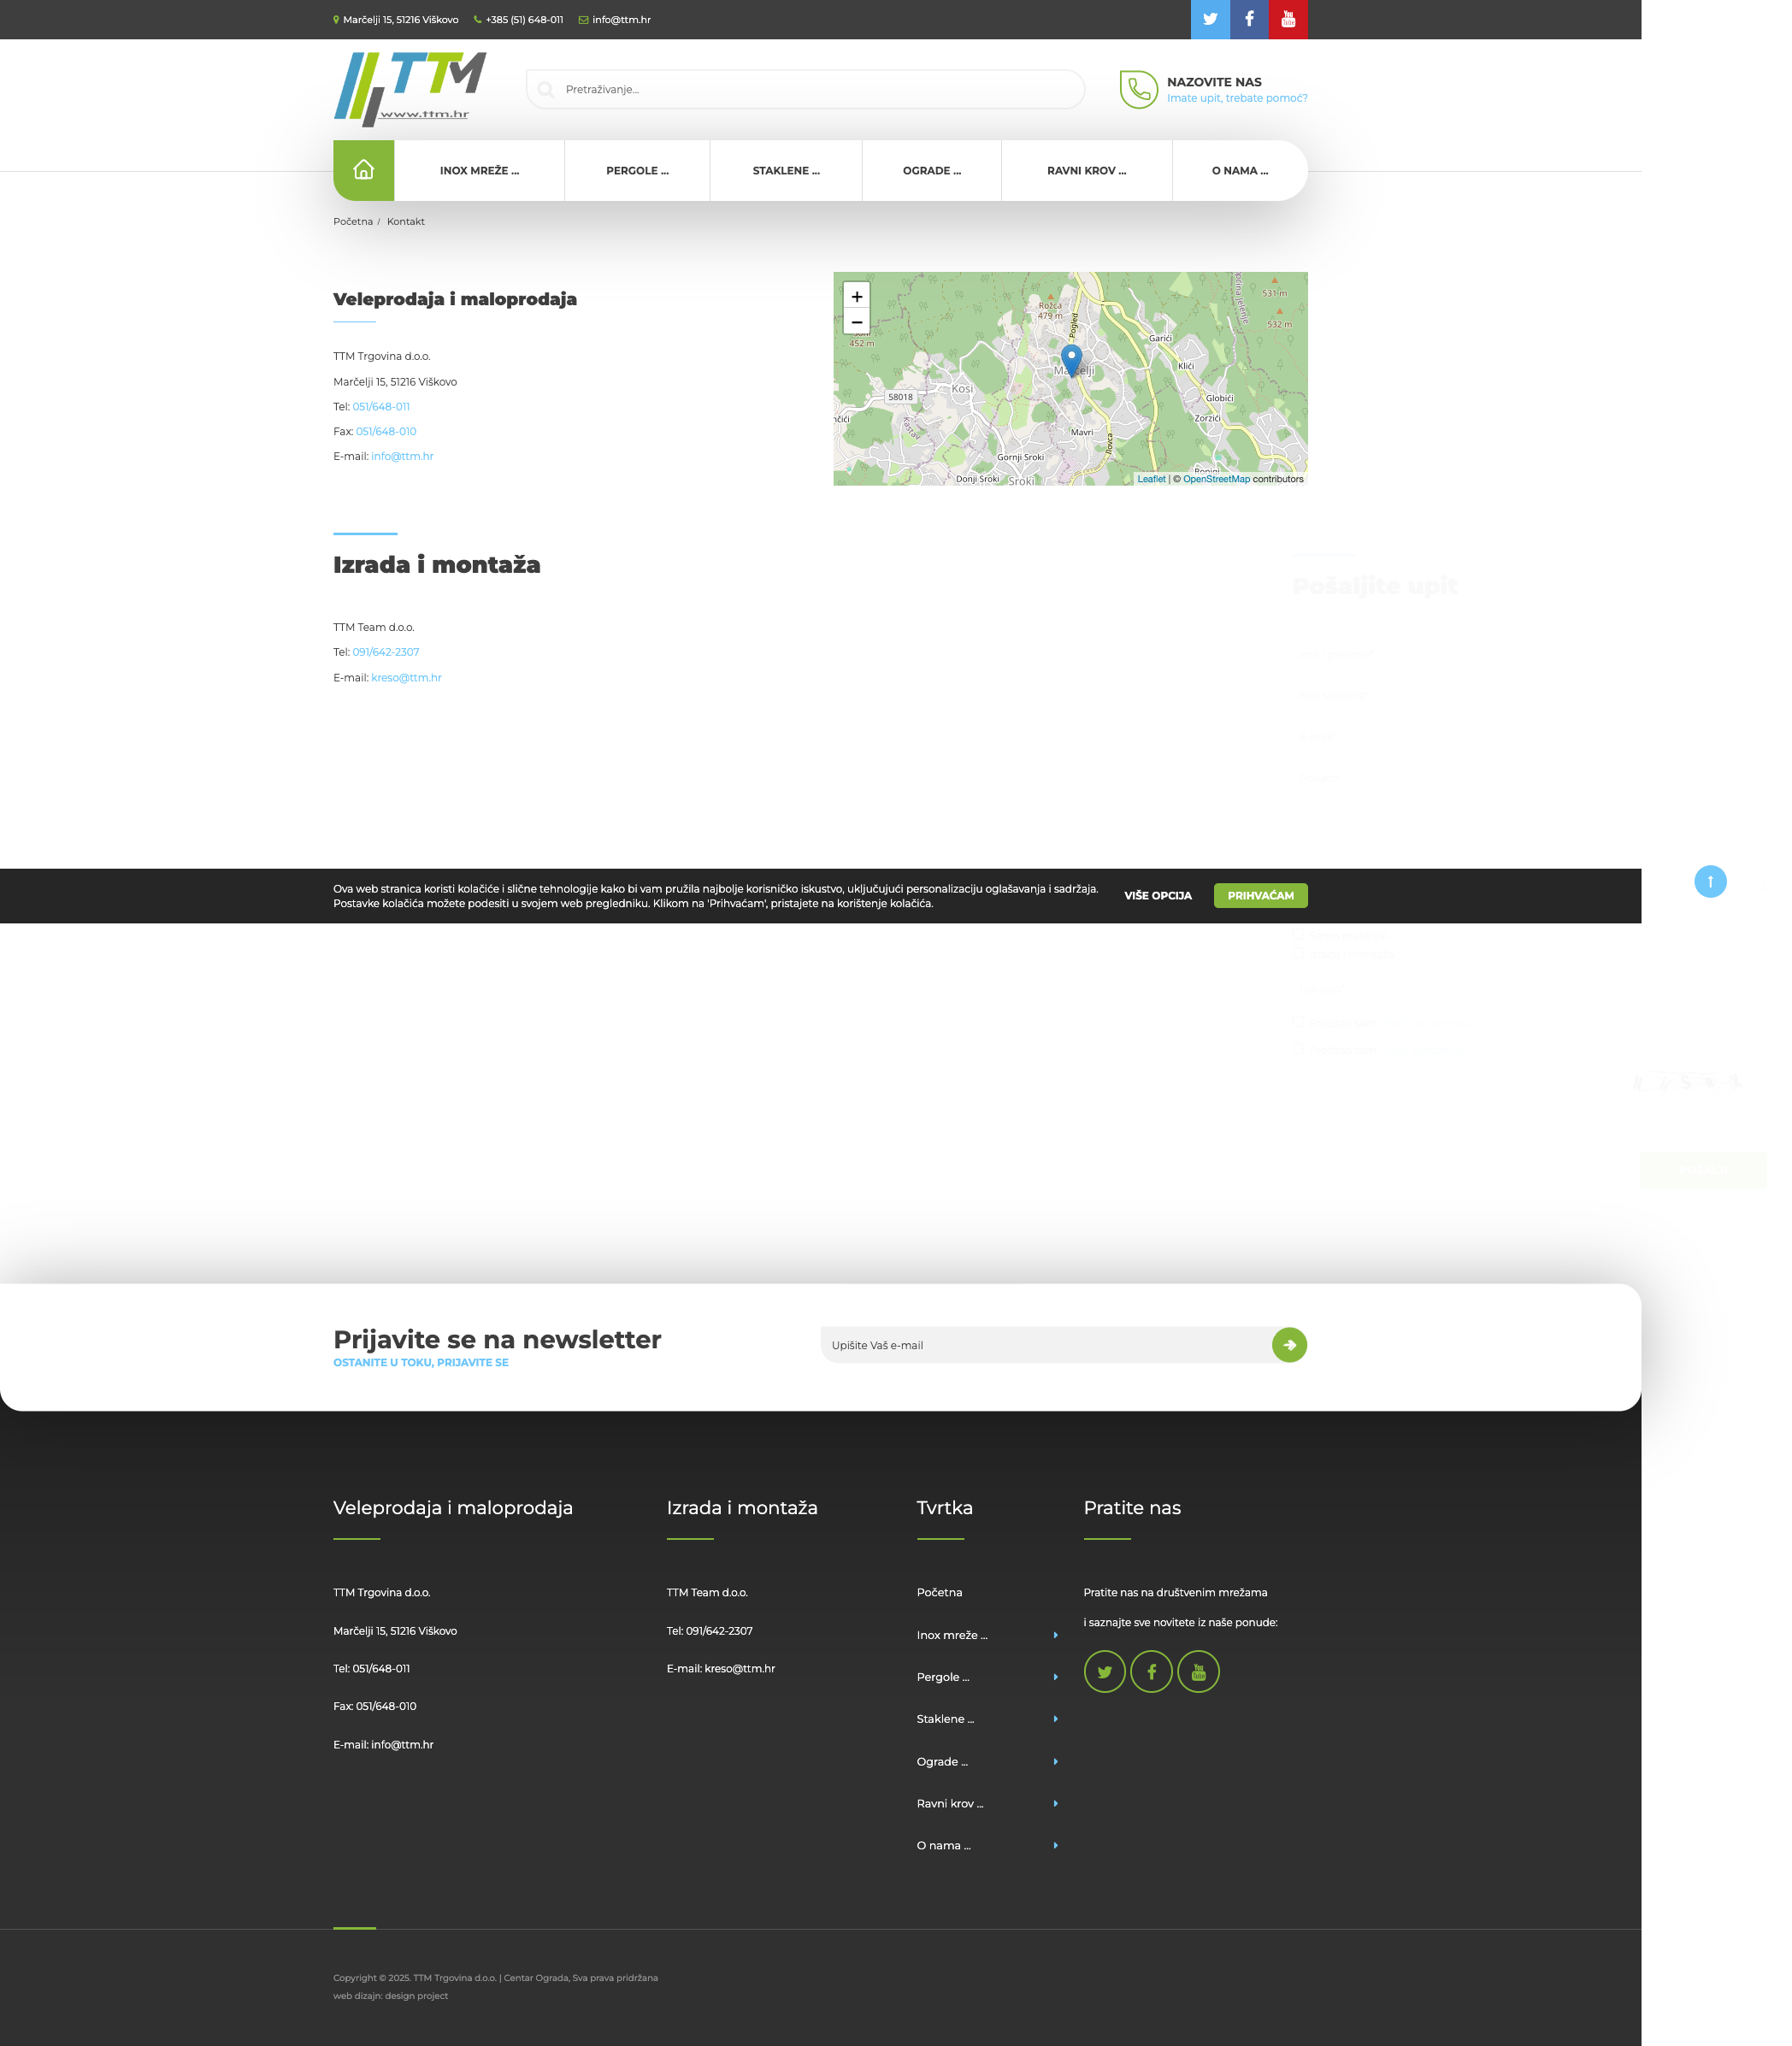Viewport: 1792px width, 2046px height.
Task: Expand the footer Inox mreže arrow
Action: tap(1055, 1635)
